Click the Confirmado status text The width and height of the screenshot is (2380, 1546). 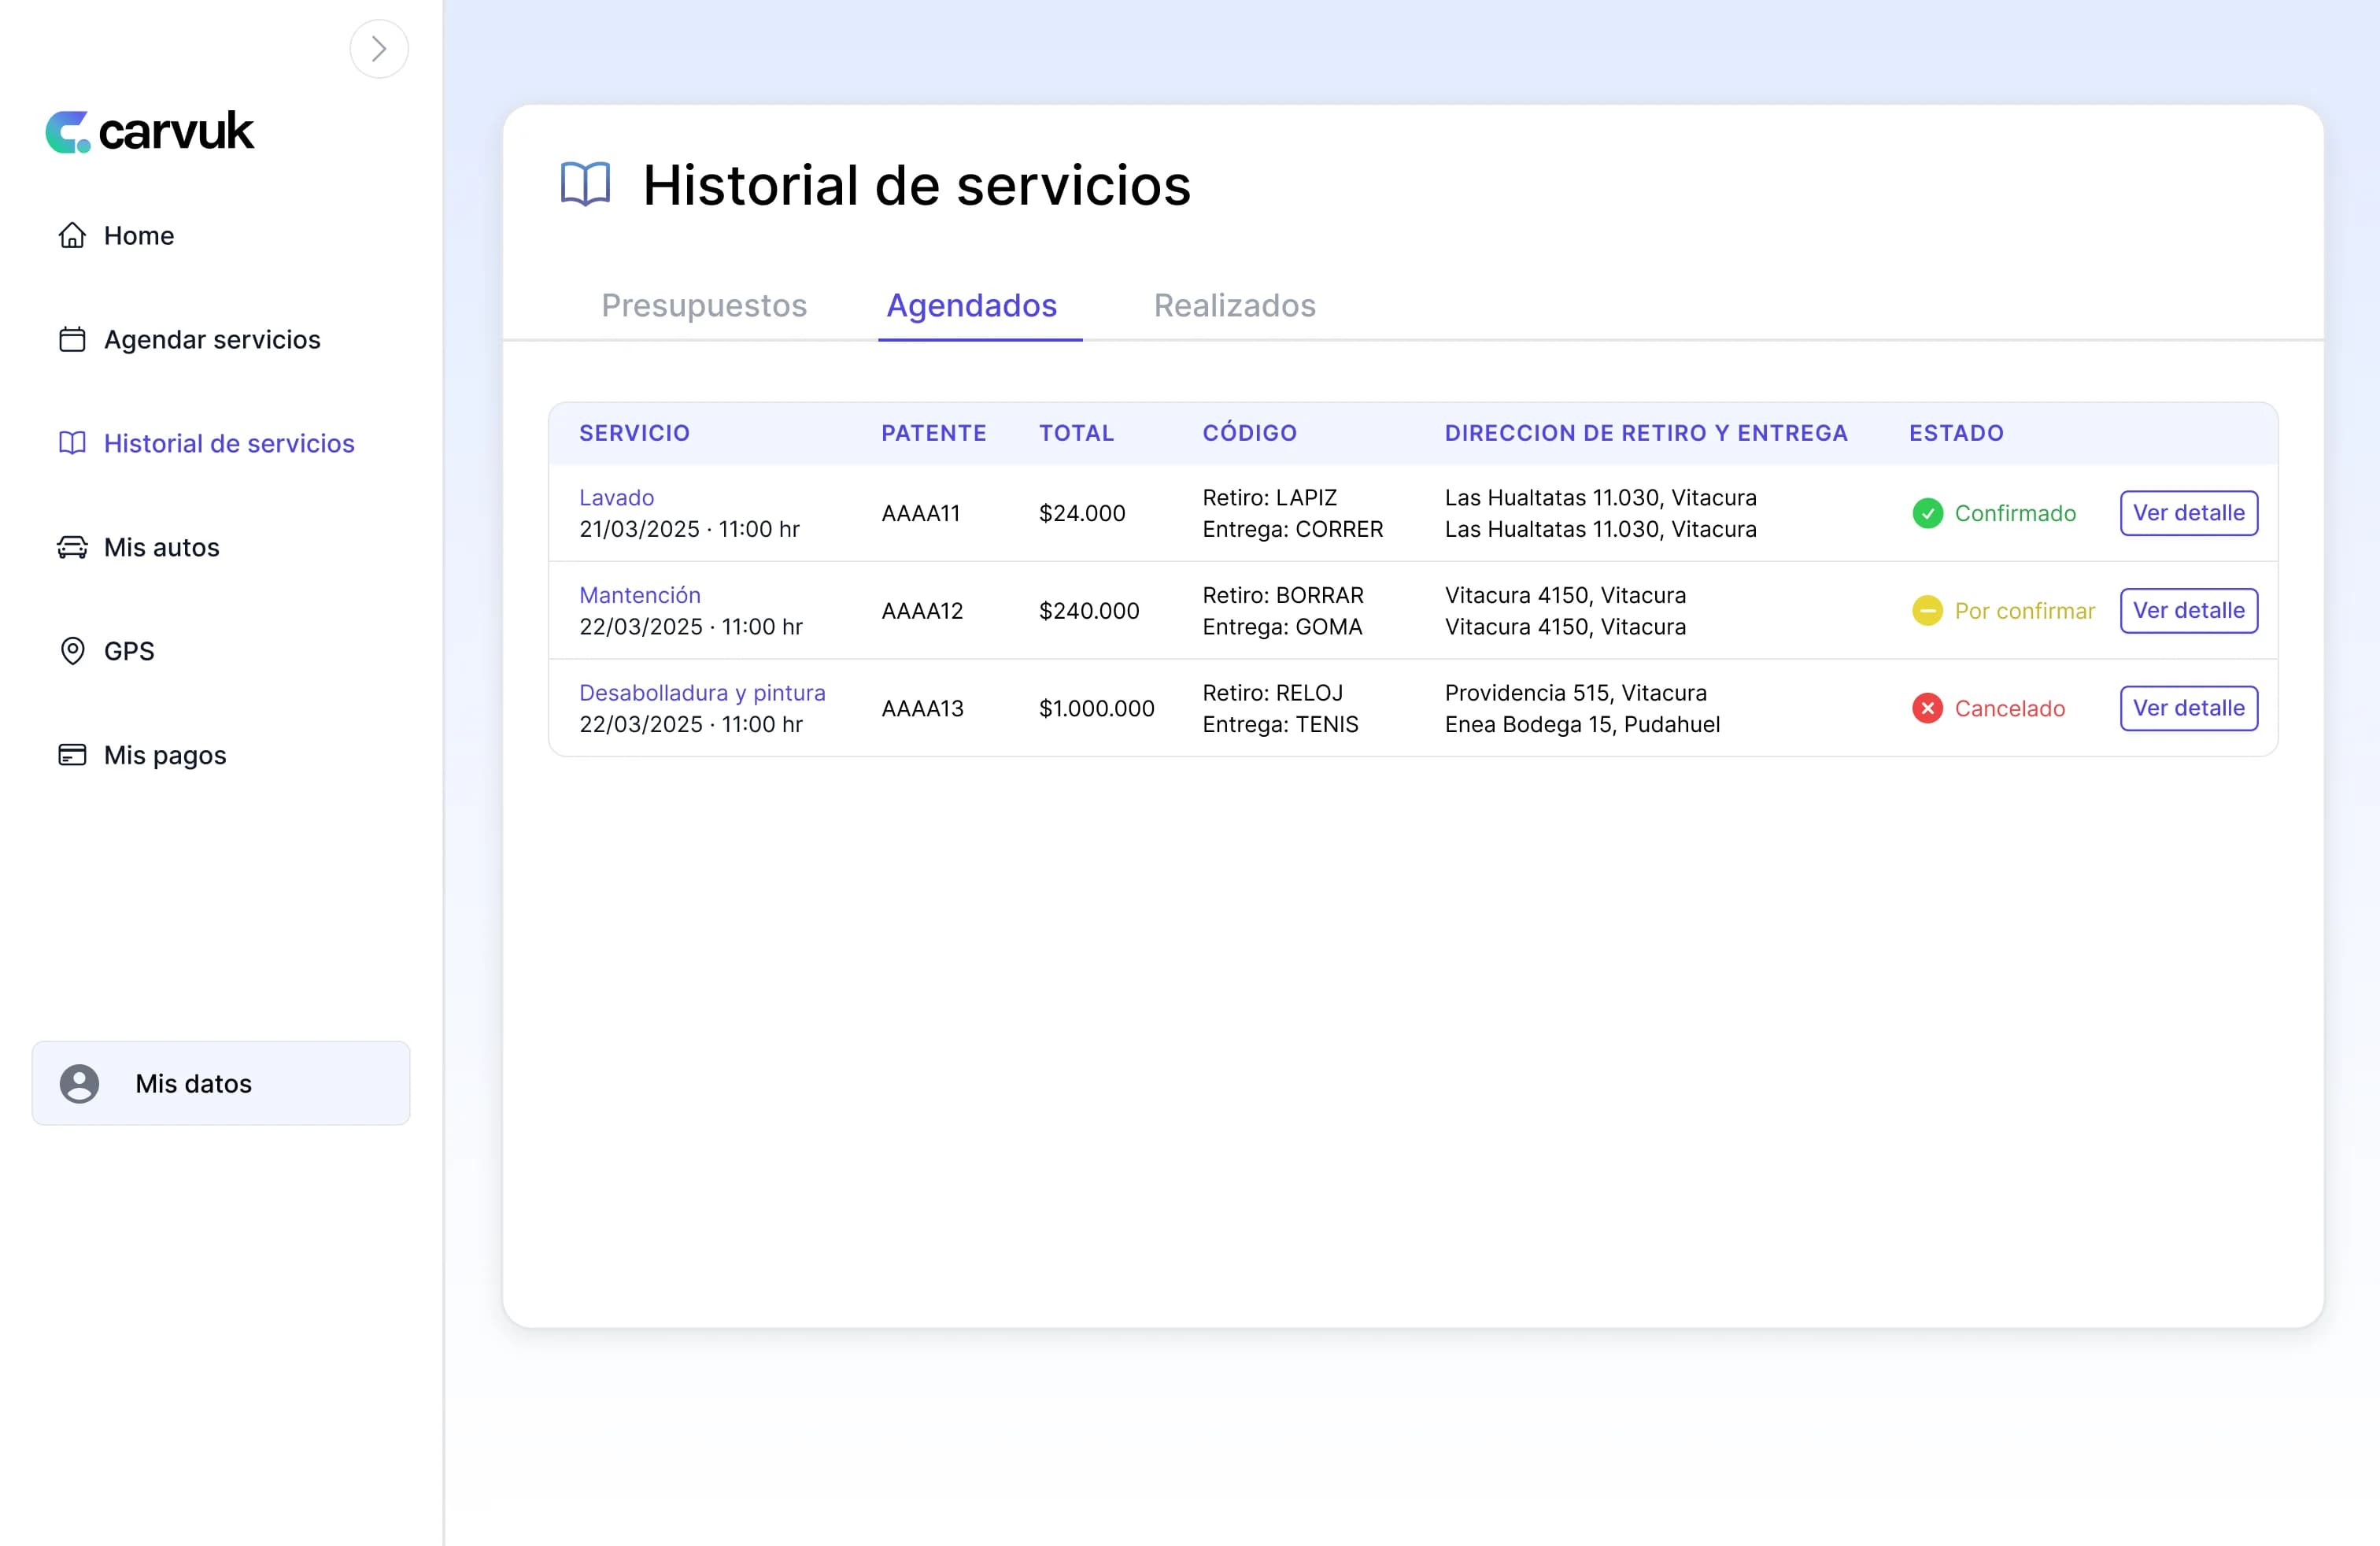coord(2015,513)
